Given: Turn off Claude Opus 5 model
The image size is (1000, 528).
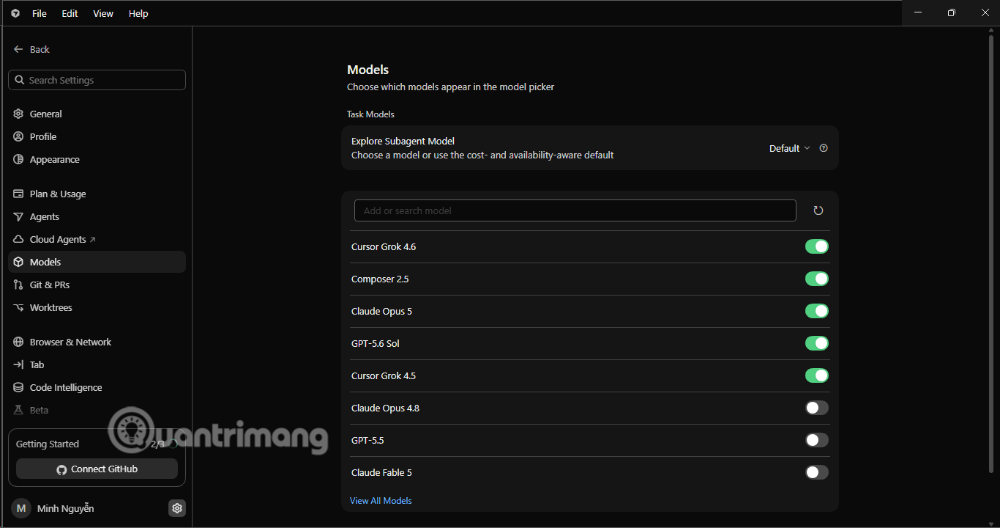Looking at the screenshot, I should tap(816, 311).
